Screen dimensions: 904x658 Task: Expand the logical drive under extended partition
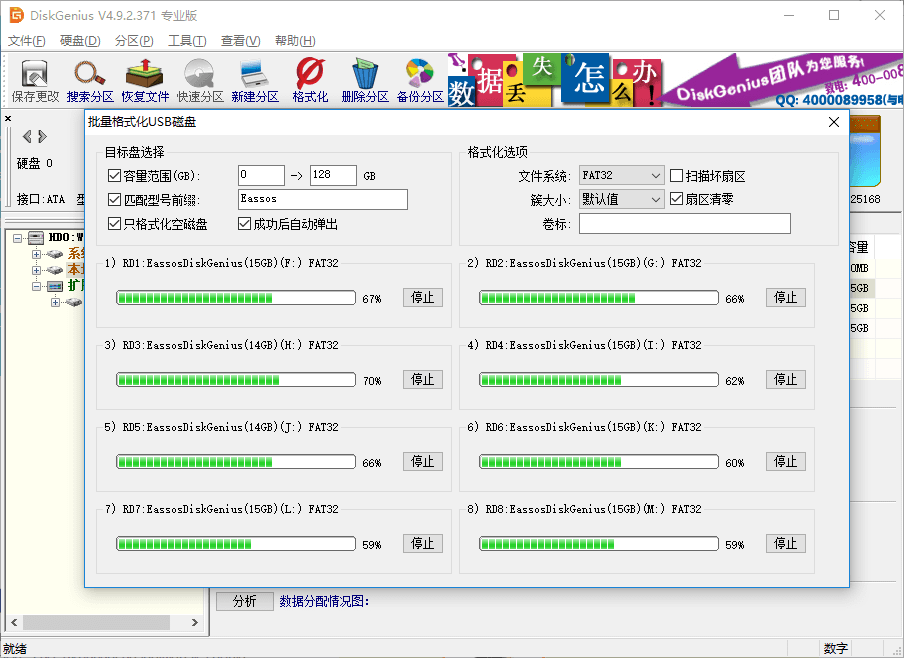pos(55,302)
